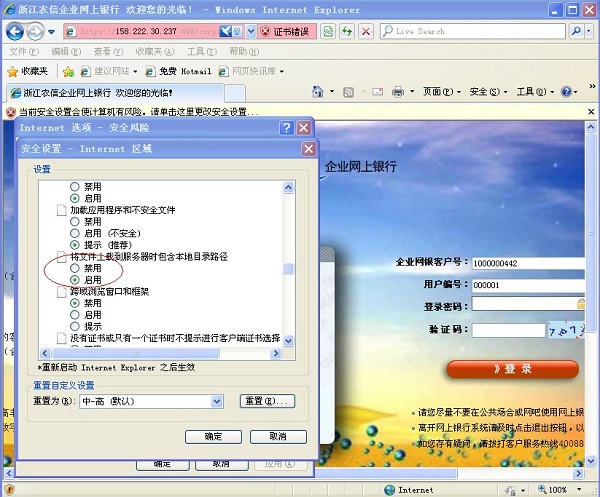Image resolution: width=600 pixels, height=497 pixels.
Task: Open search provider options dropdown
Action: [589, 31]
